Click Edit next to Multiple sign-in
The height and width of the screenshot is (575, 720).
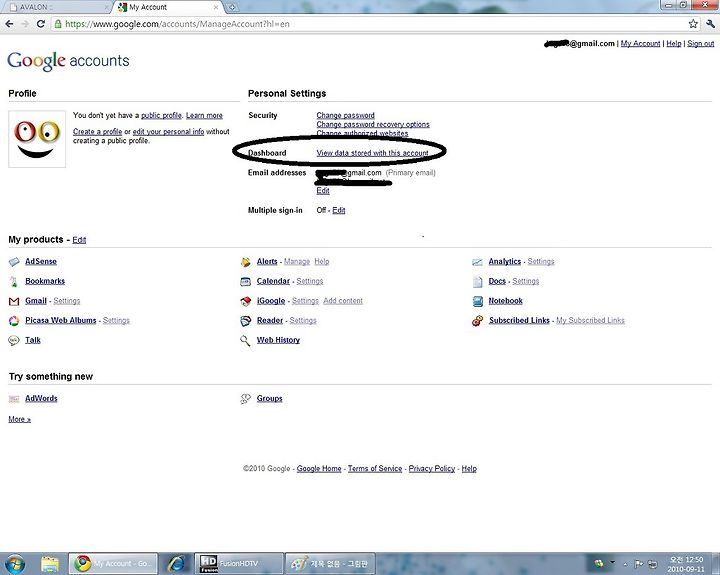(x=339, y=210)
